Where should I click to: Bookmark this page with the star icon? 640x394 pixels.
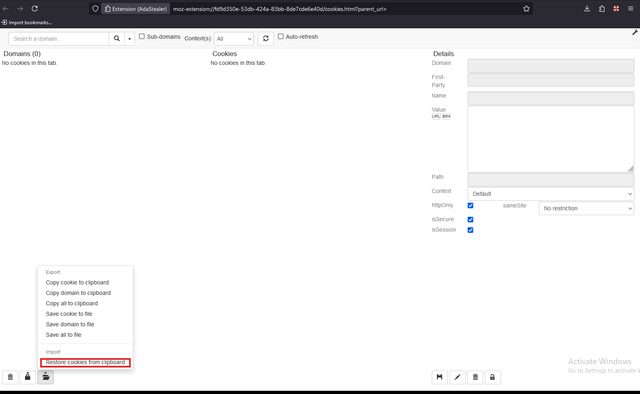tap(526, 9)
